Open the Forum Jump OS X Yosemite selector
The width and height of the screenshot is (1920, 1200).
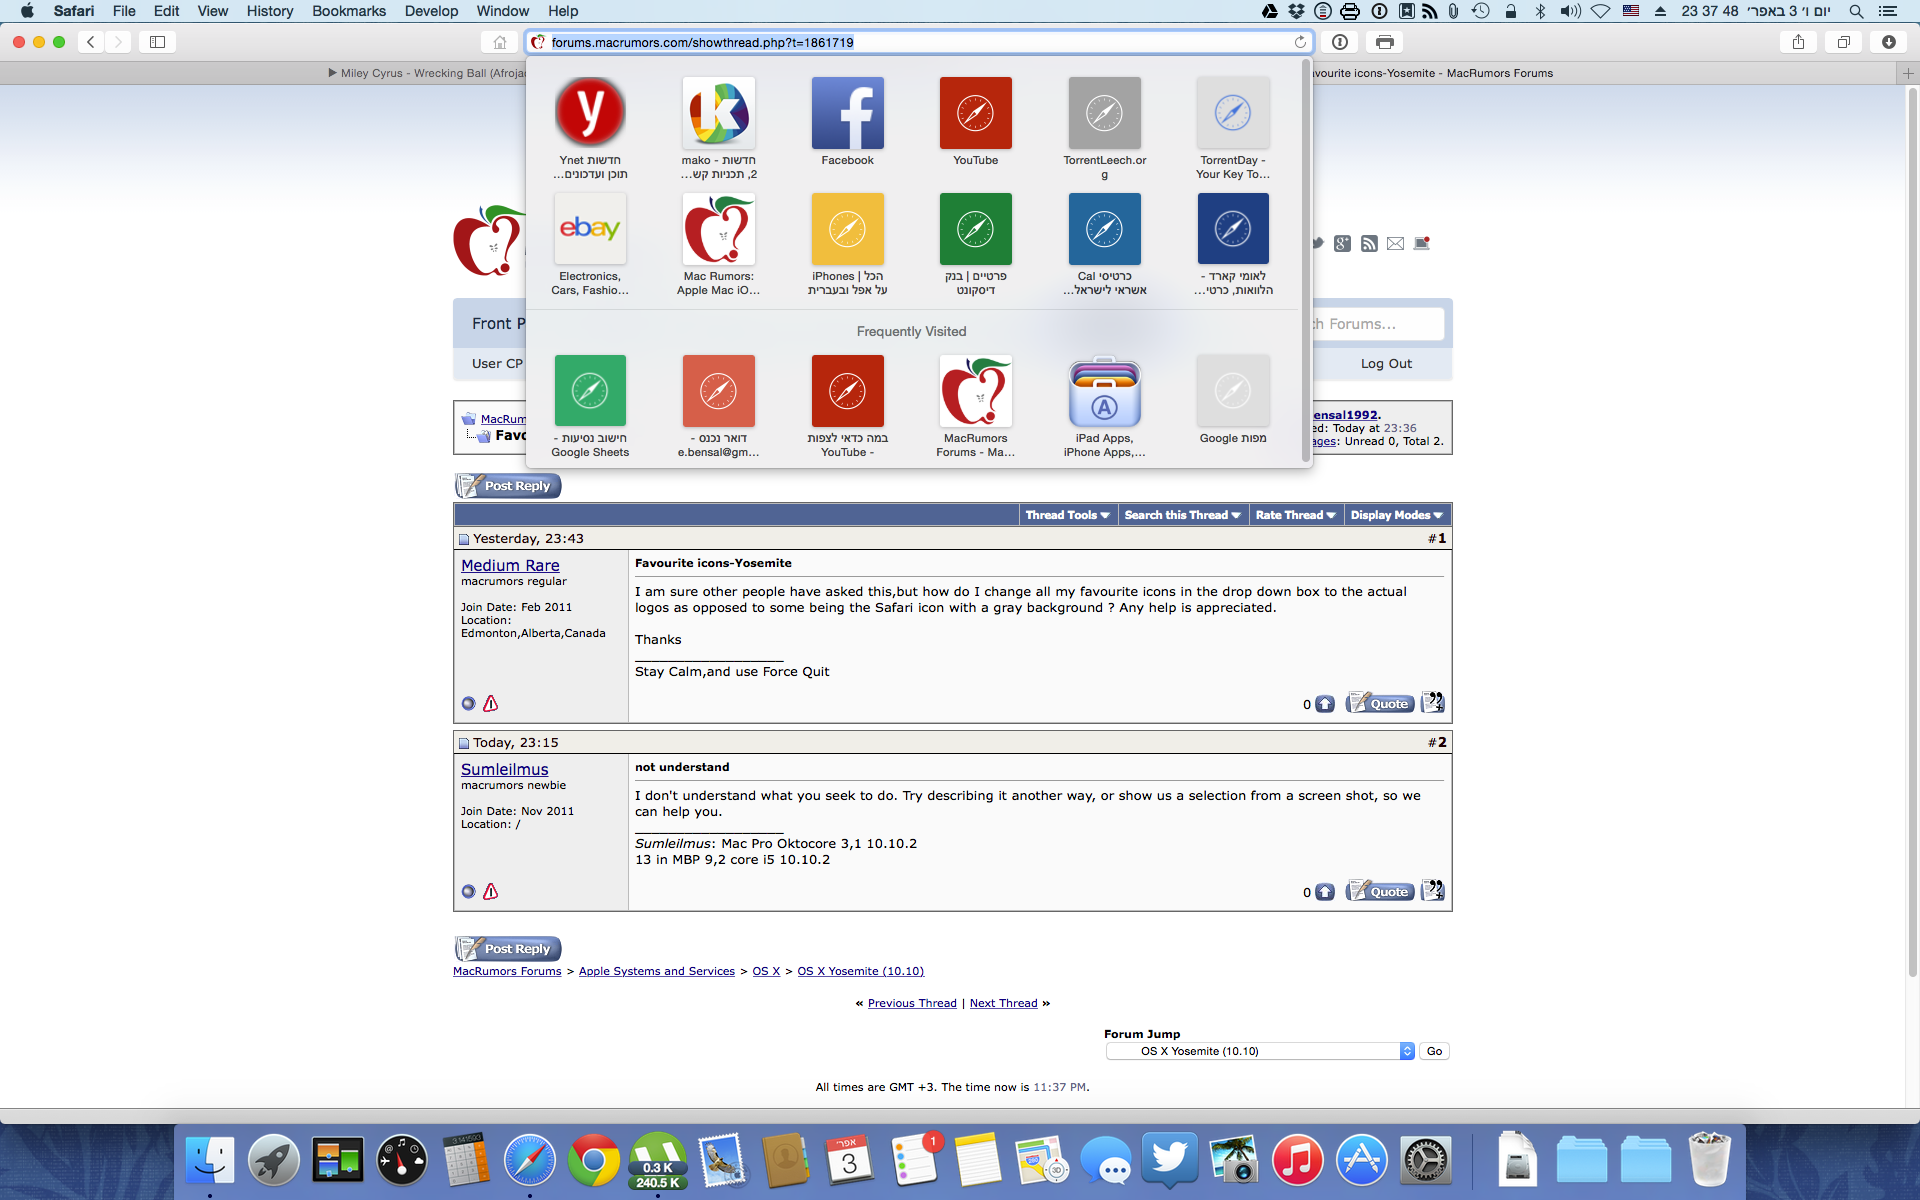1260,1051
